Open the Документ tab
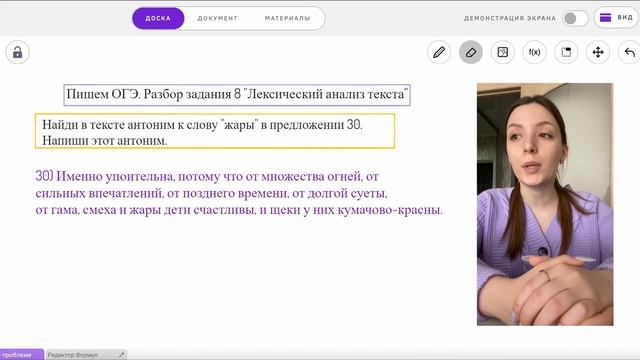The height and width of the screenshot is (360, 640). tap(218, 18)
